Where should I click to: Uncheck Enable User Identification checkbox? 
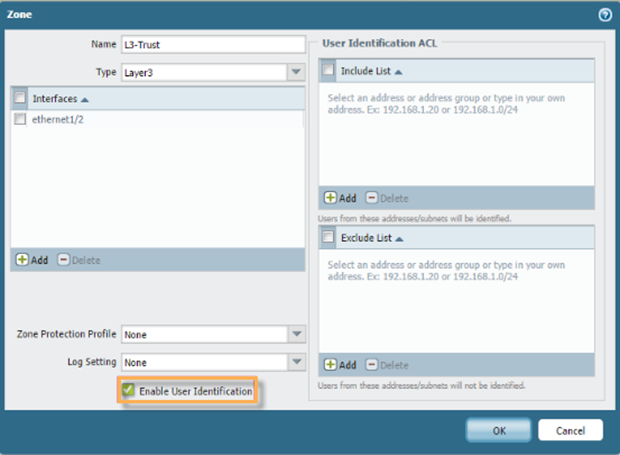(128, 390)
